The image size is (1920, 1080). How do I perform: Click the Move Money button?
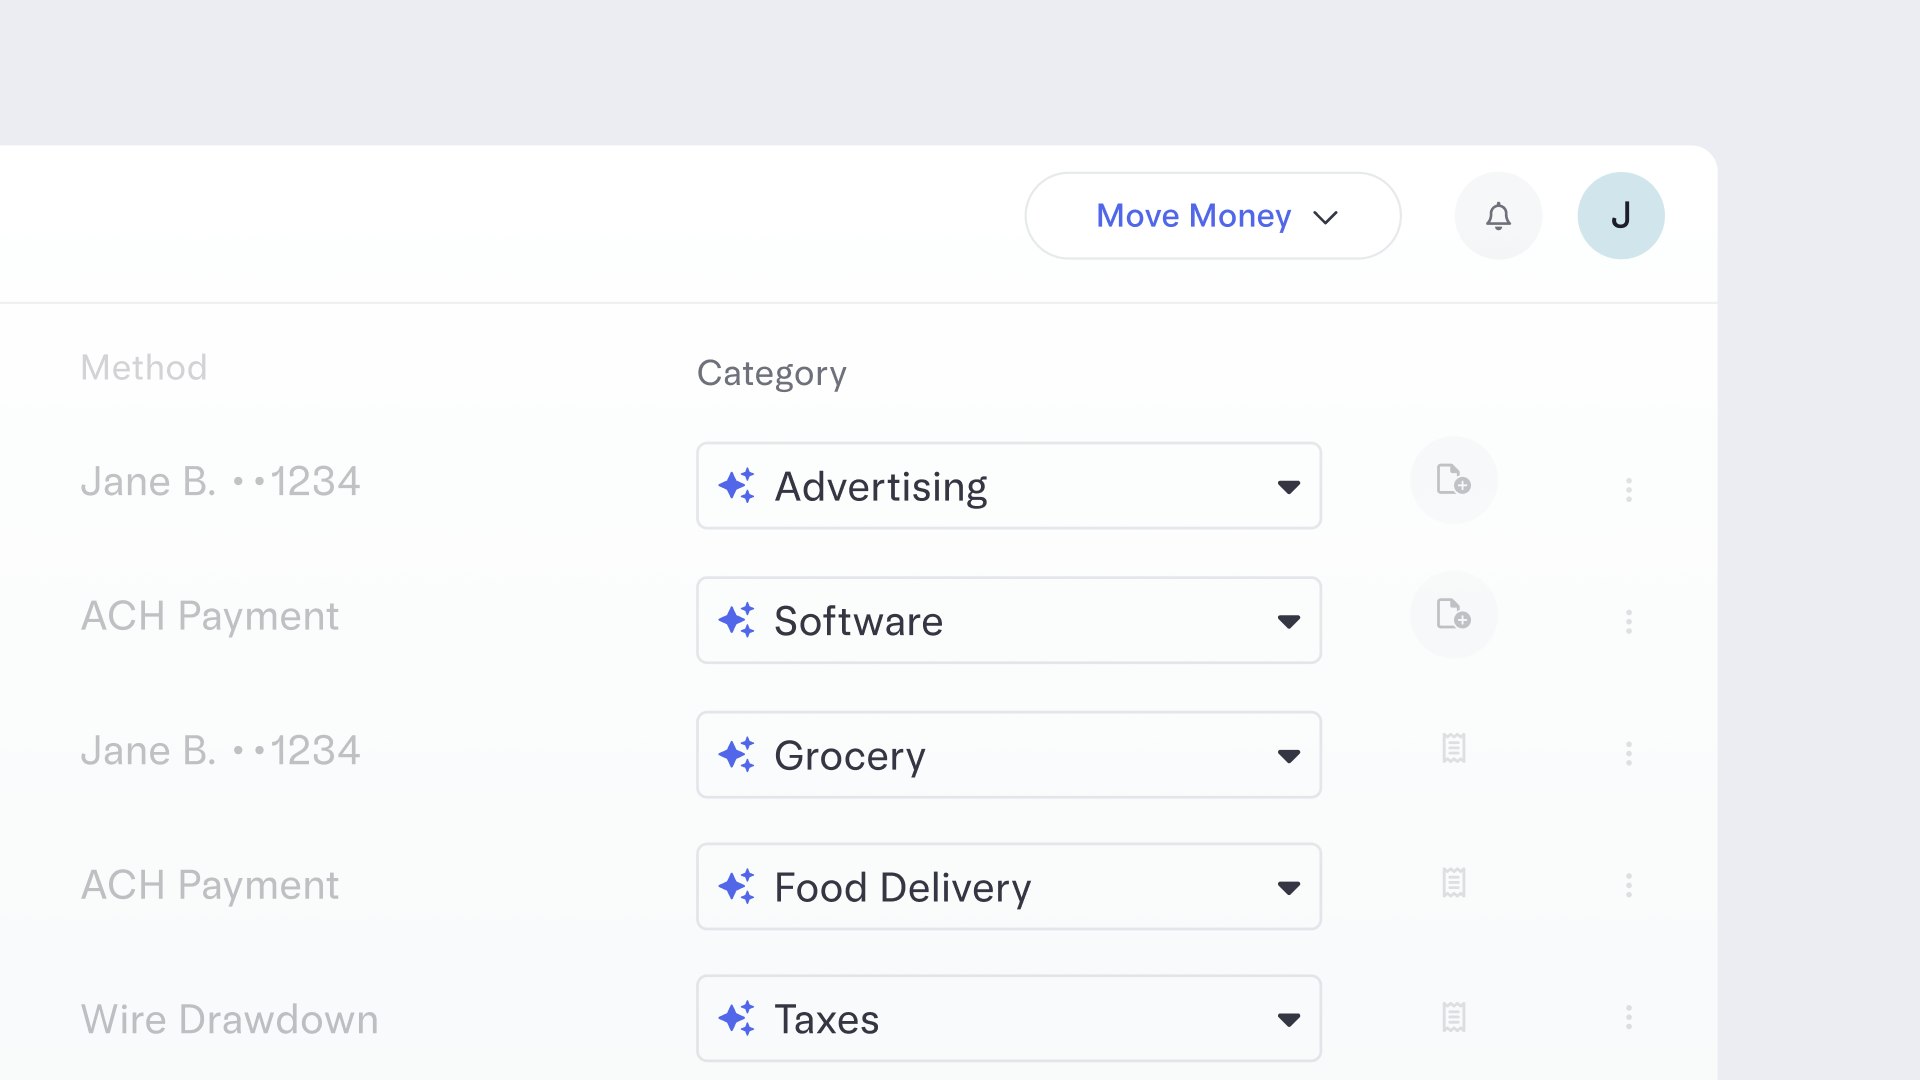pyautogui.click(x=1192, y=215)
